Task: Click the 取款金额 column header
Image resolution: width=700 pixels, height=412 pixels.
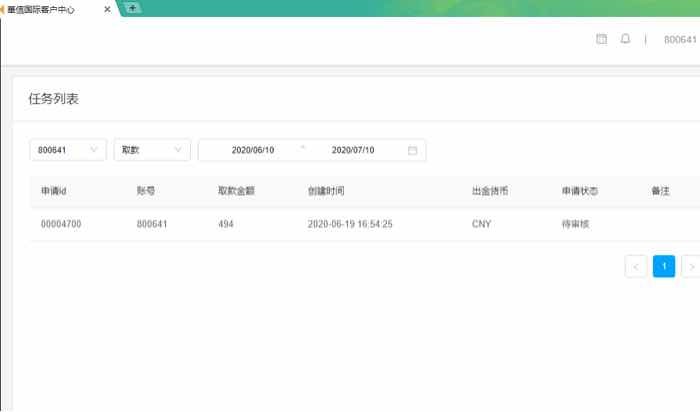Action: click(236, 191)
